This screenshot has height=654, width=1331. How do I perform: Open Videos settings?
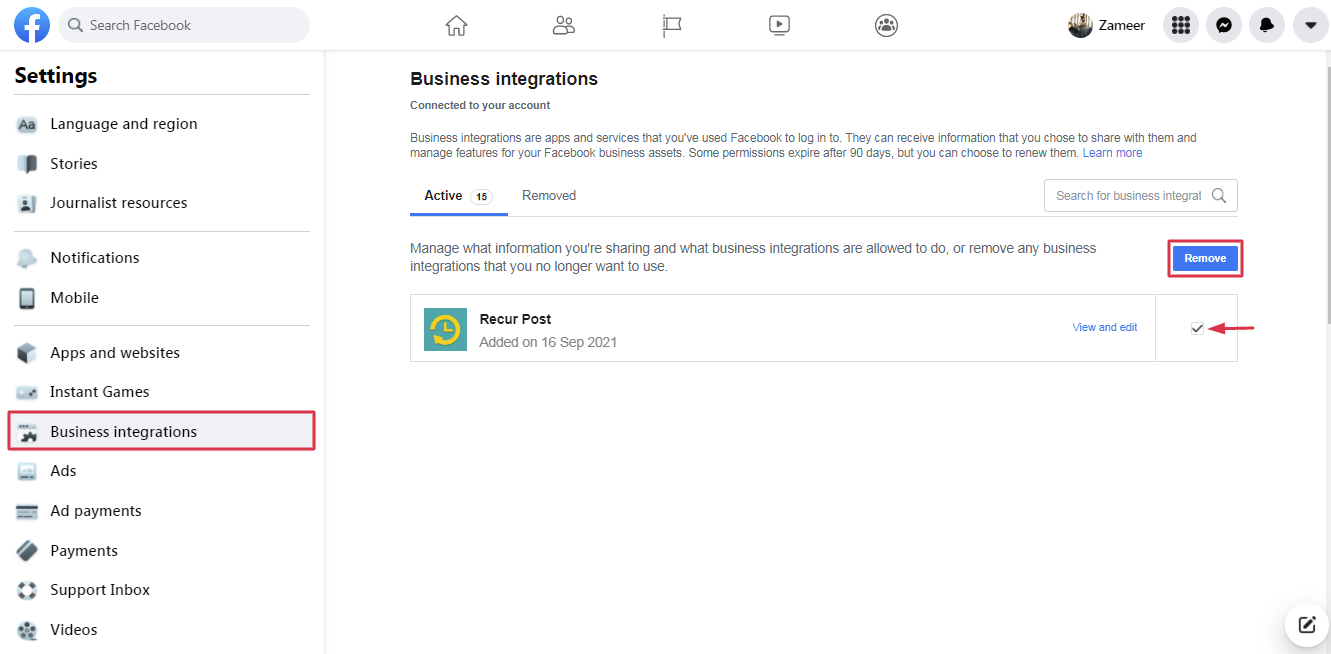point(162,630)
